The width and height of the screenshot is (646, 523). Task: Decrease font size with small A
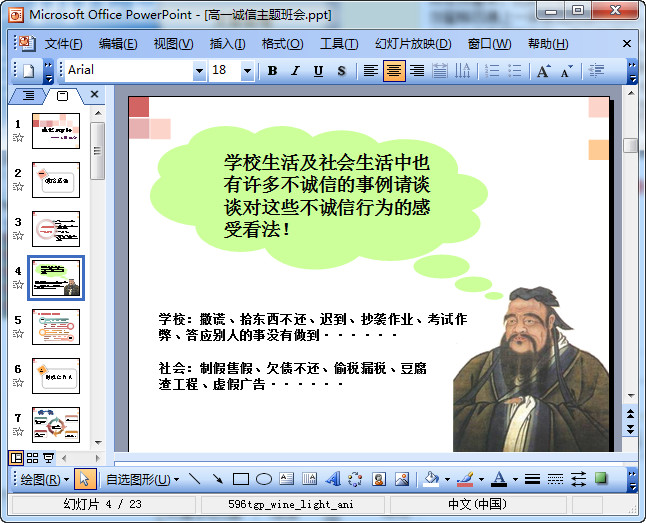[566, 71]
